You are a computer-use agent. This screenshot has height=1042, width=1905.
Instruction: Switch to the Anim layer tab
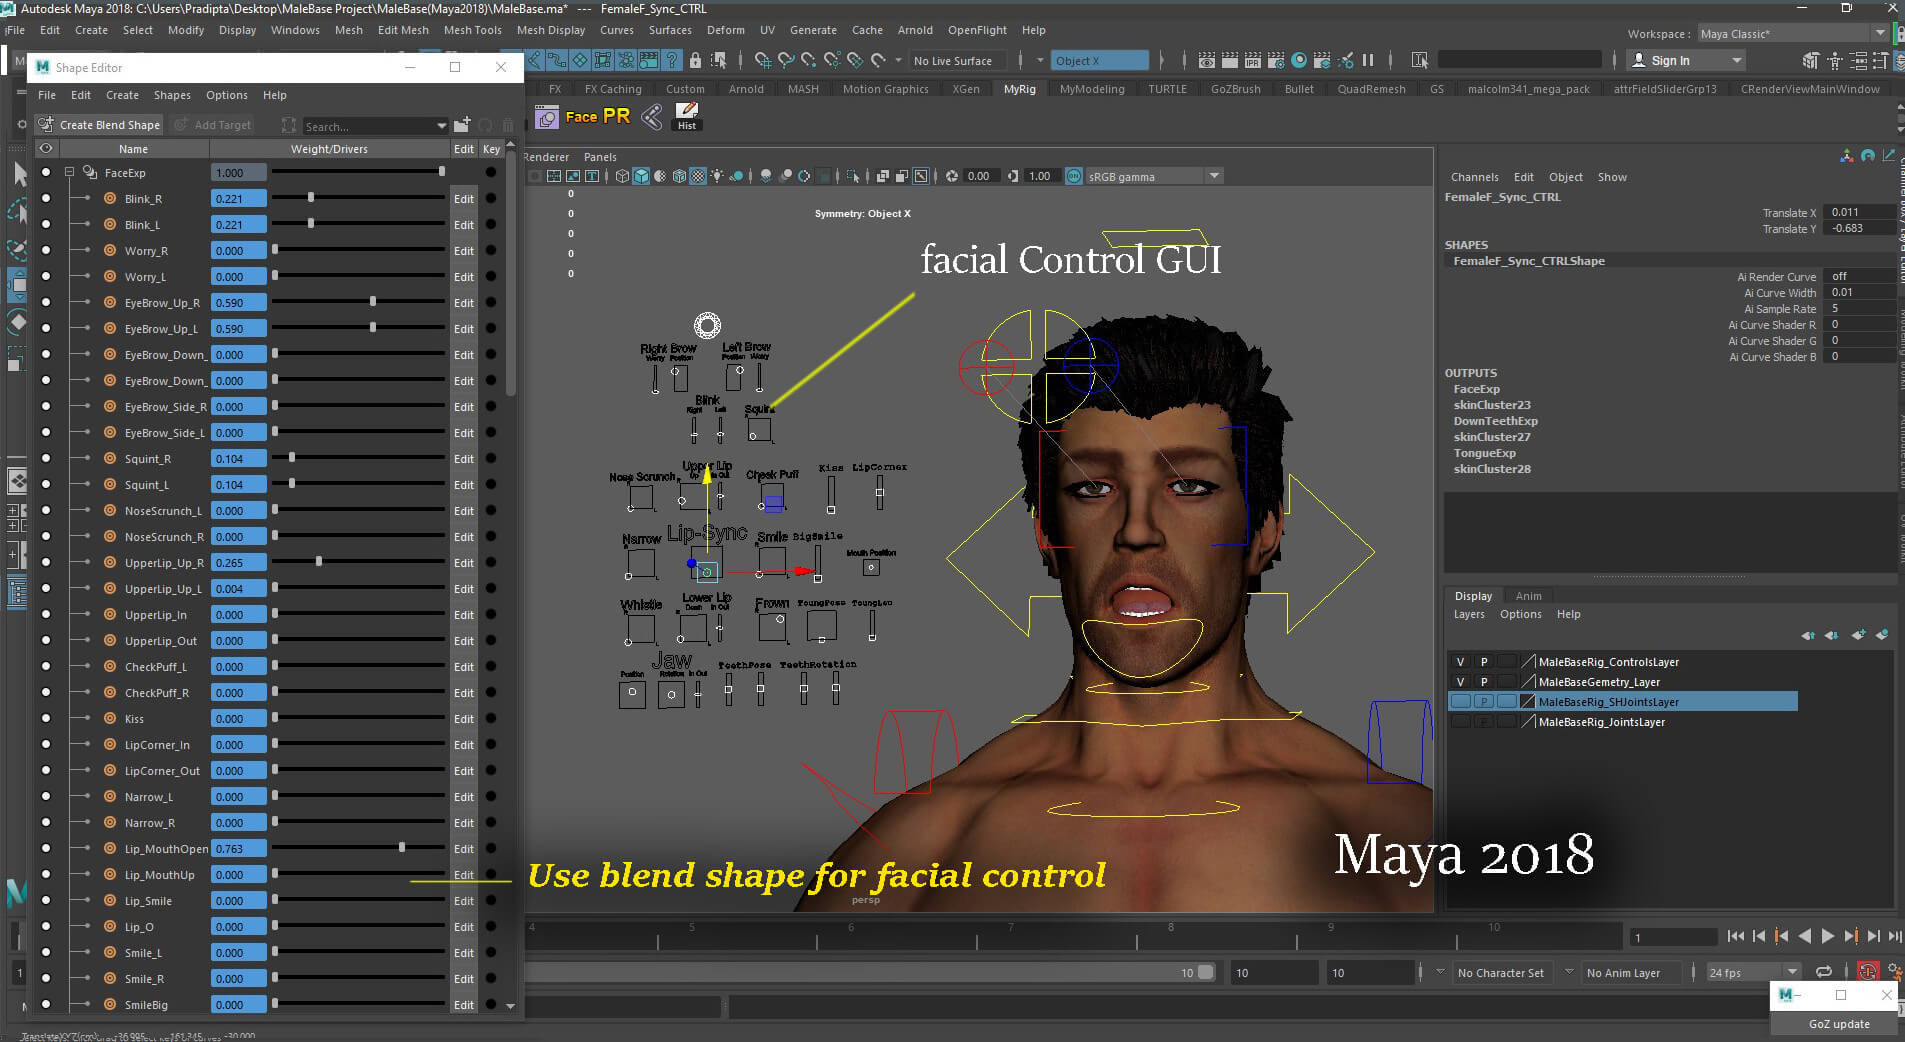[x=1528, y=596]
